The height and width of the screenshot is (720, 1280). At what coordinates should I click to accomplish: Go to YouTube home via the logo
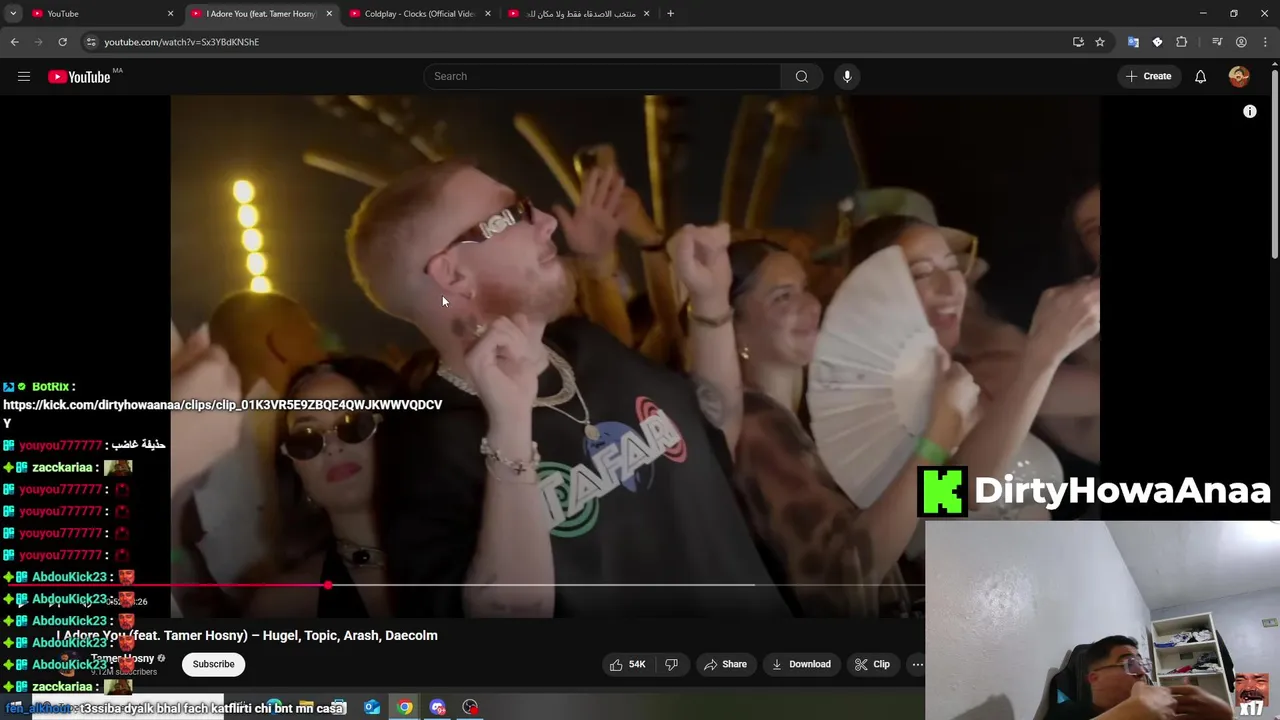click(79, 77)
